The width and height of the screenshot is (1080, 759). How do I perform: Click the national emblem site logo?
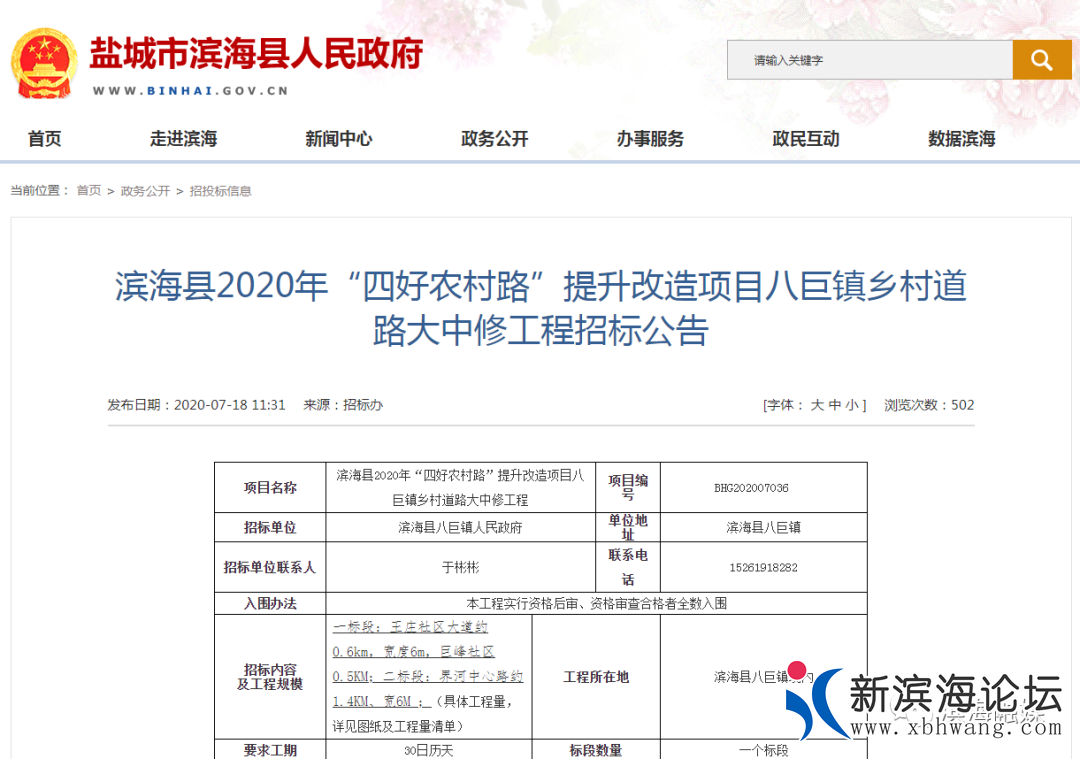(43, 62)
